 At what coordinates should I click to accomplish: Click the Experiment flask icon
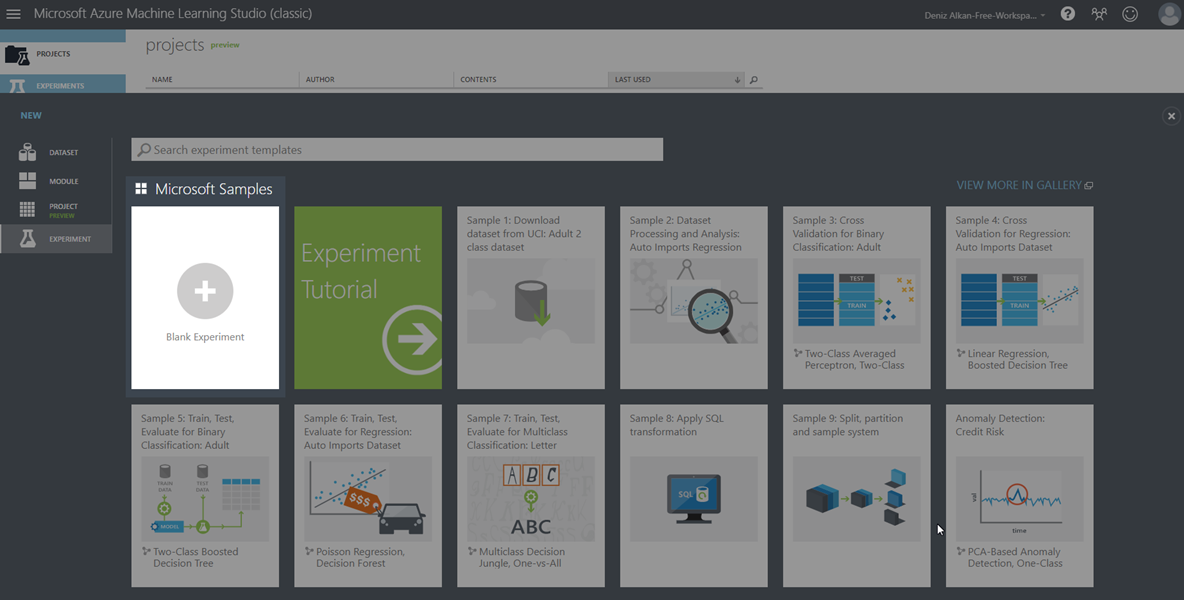(27, 238)
